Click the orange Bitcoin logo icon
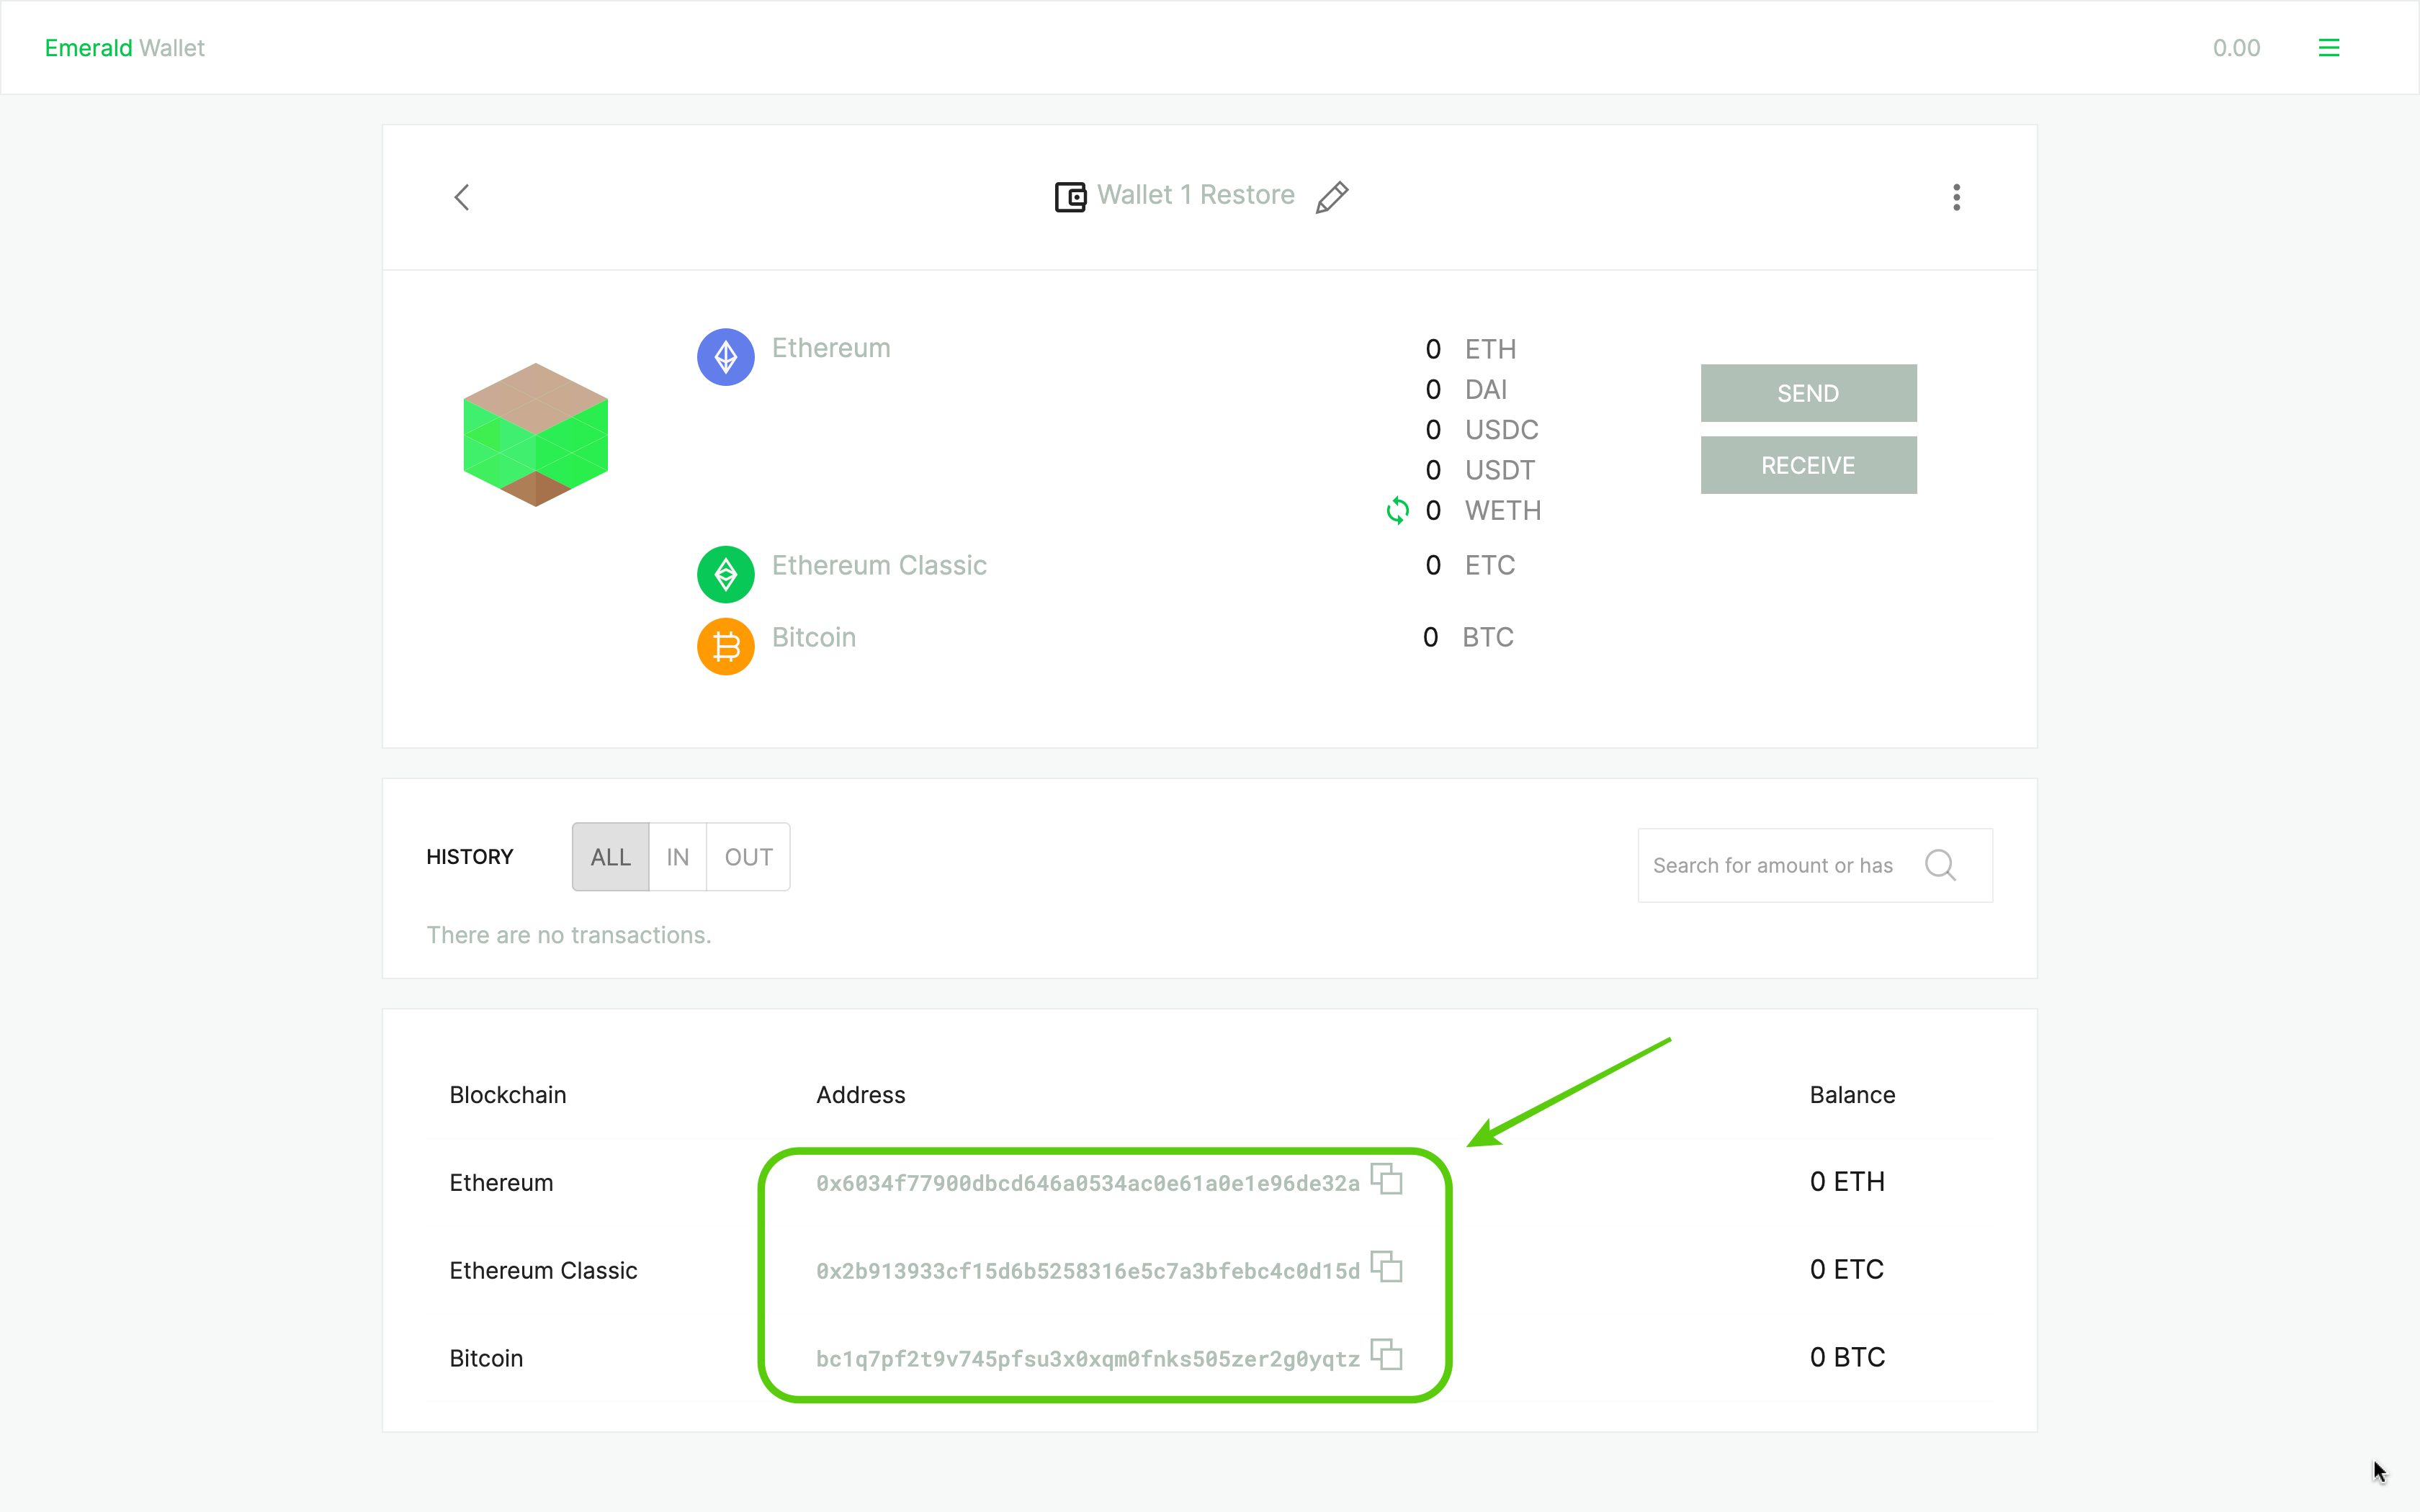Screen dimensions: 2420x1512 (725, 646)
